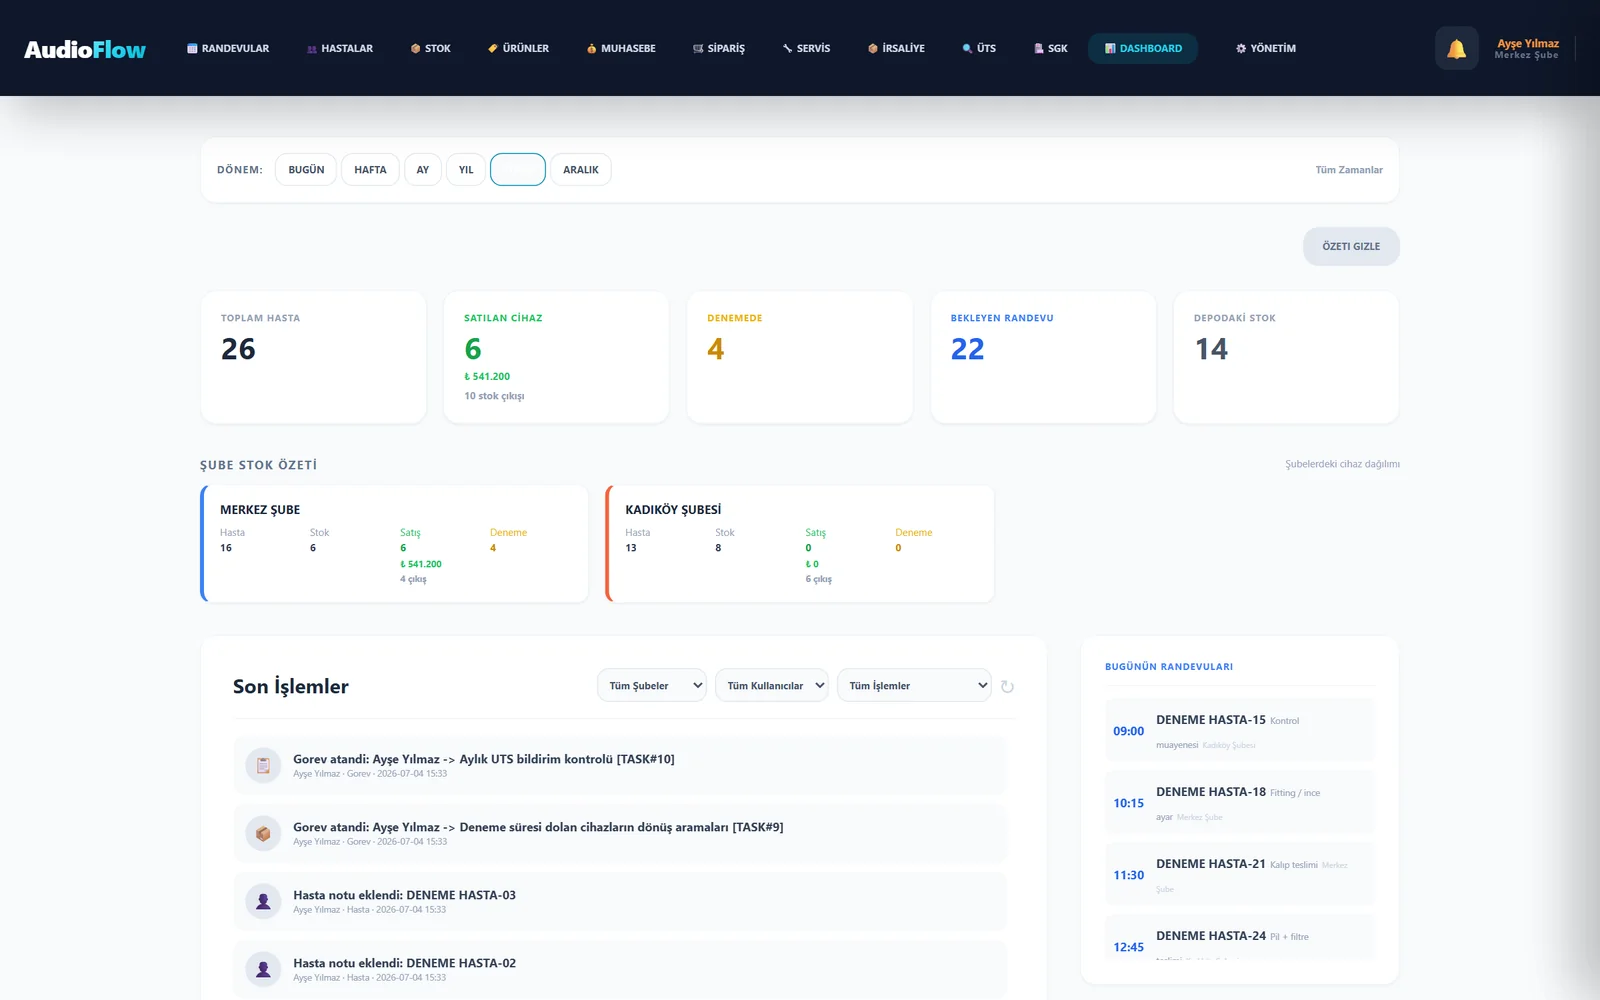Open the Tüm Kullanıcılar dropdown

772,685
